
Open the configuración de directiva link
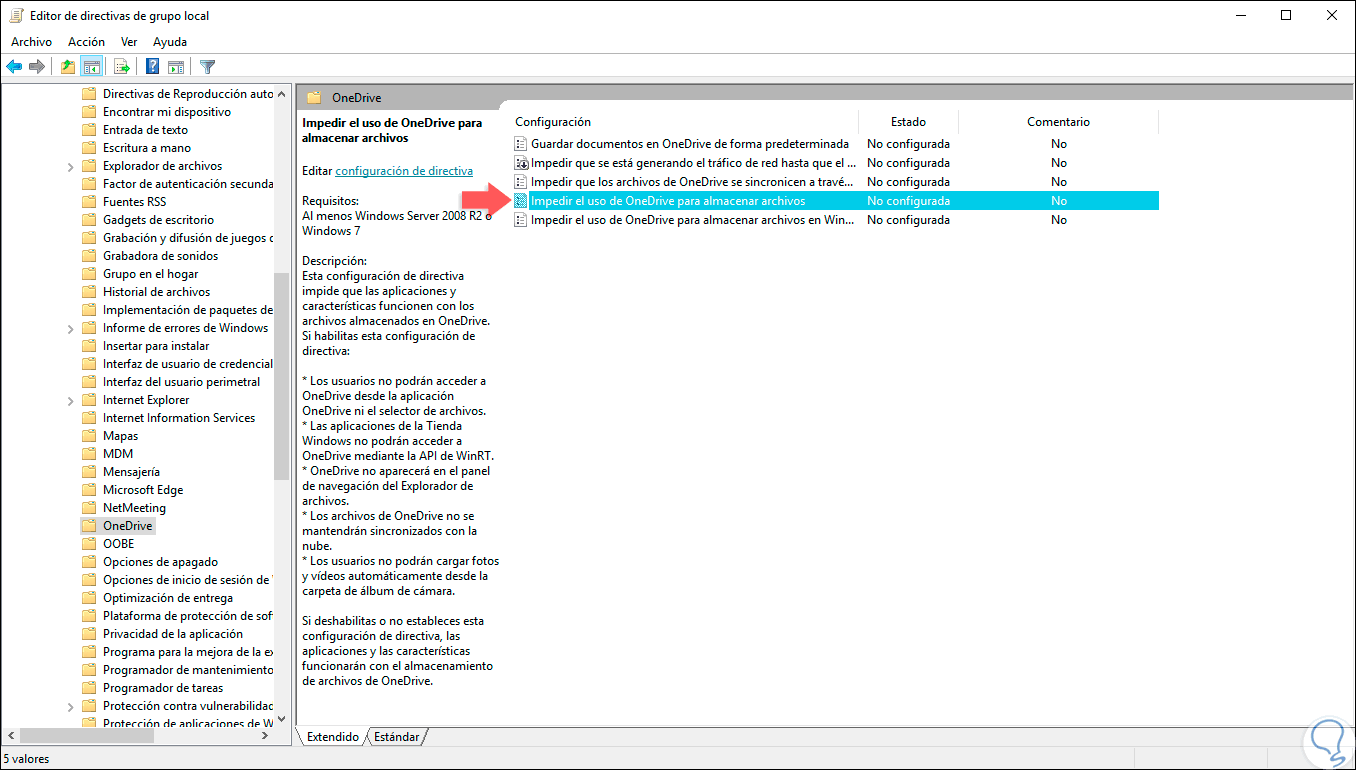[404, 171]
